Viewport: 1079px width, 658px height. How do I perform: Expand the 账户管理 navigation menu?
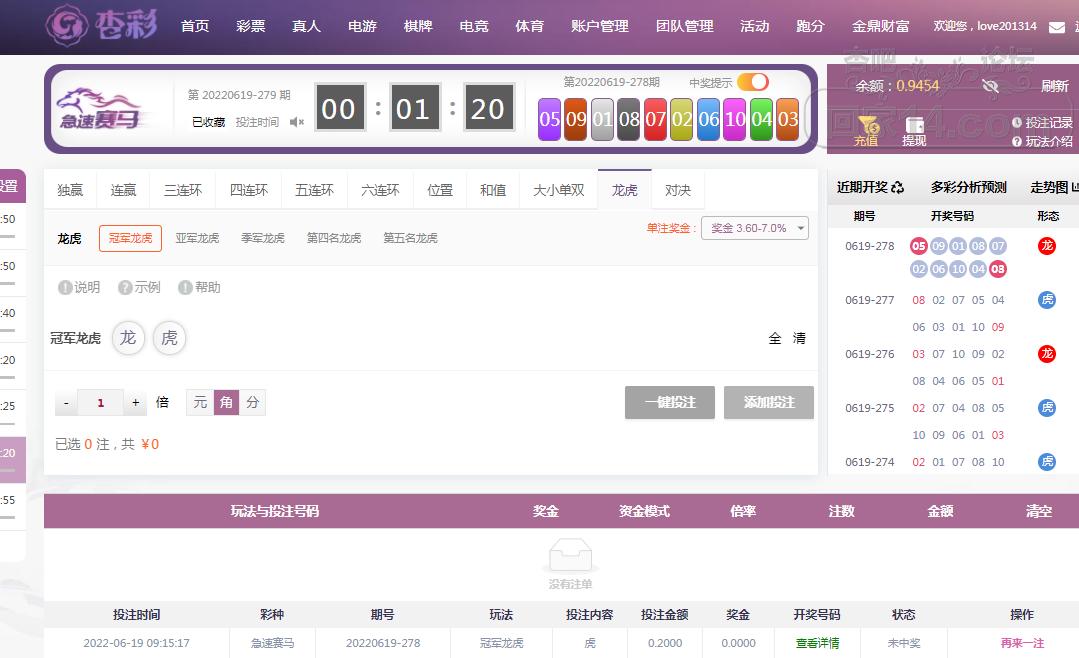[x=599, y=27]
